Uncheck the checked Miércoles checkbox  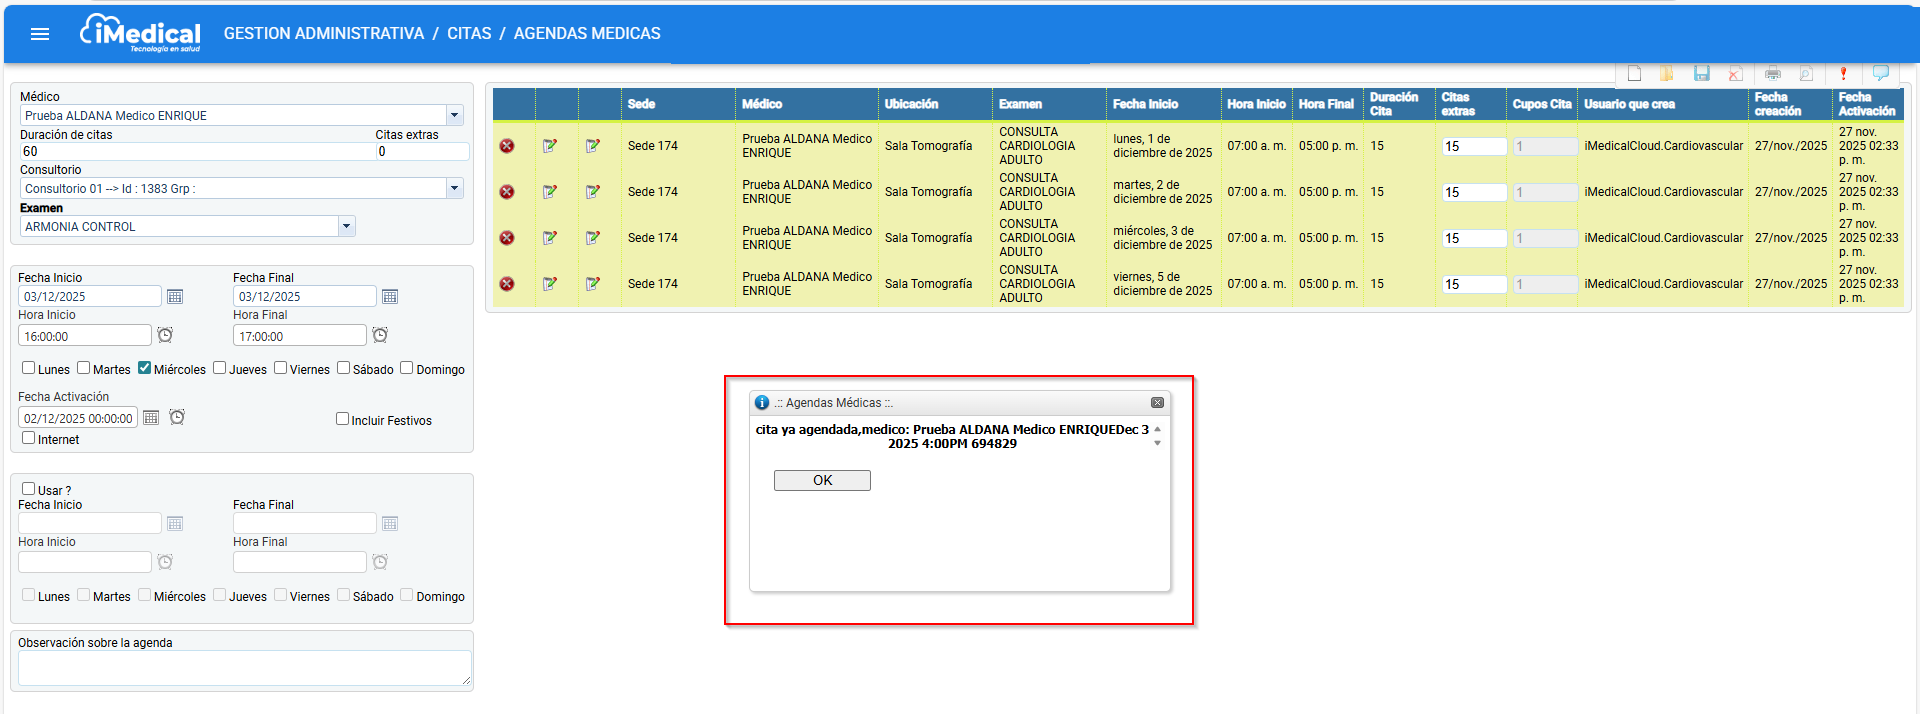pyautogui.click(x=145, y=368)
